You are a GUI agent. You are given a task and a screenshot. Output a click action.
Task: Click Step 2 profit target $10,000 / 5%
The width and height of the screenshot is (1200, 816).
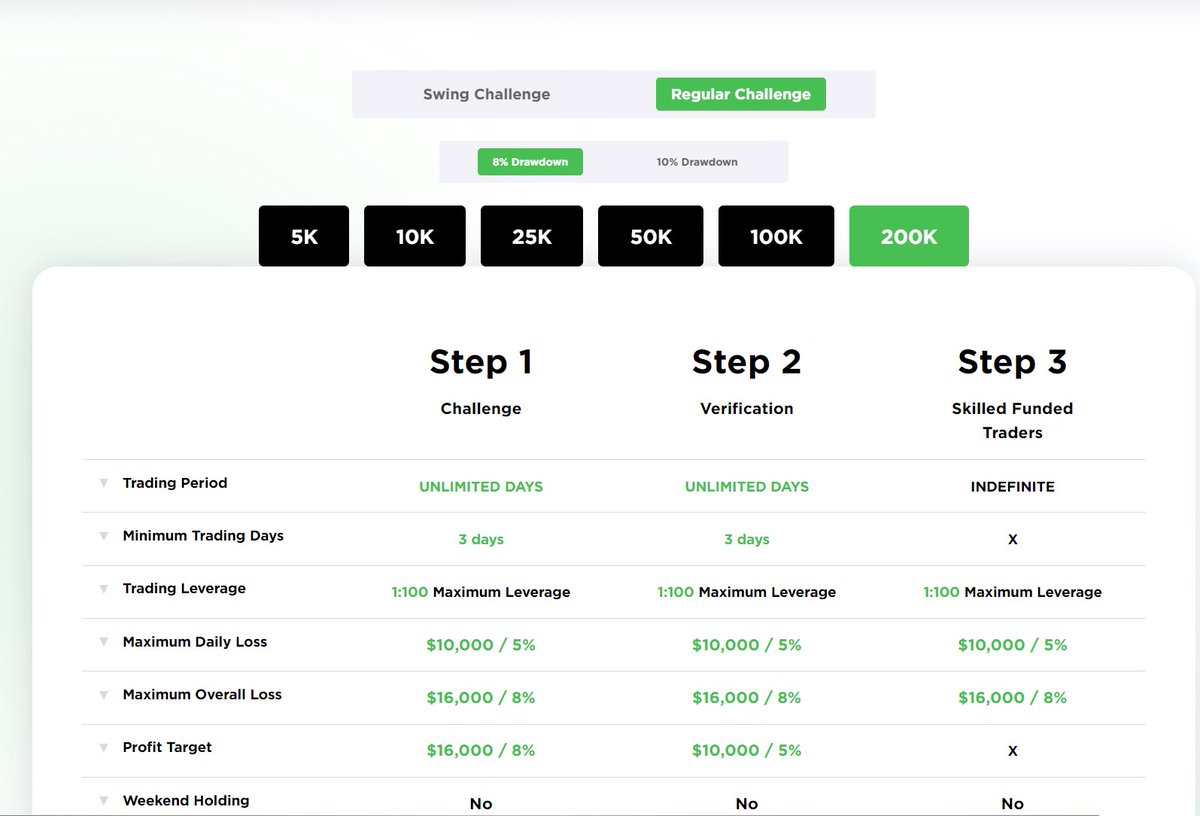point(747,751)
